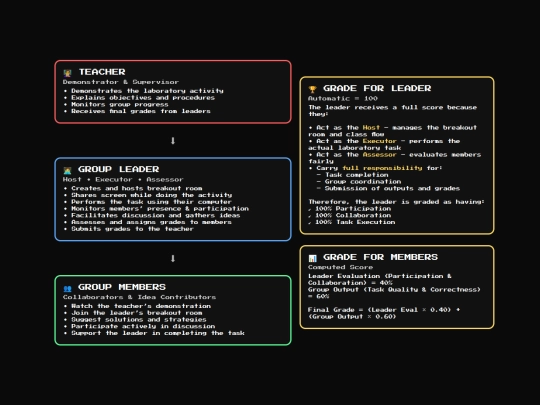Click the 'Final Grade = (Leader Eval × 0.40) +' formula
The height and width of the screenshot is (405, 540).
[x=384, y=310]
